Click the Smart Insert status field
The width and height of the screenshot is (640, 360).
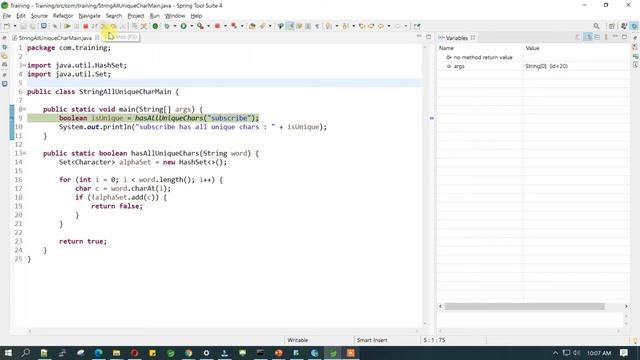point(372,340)
